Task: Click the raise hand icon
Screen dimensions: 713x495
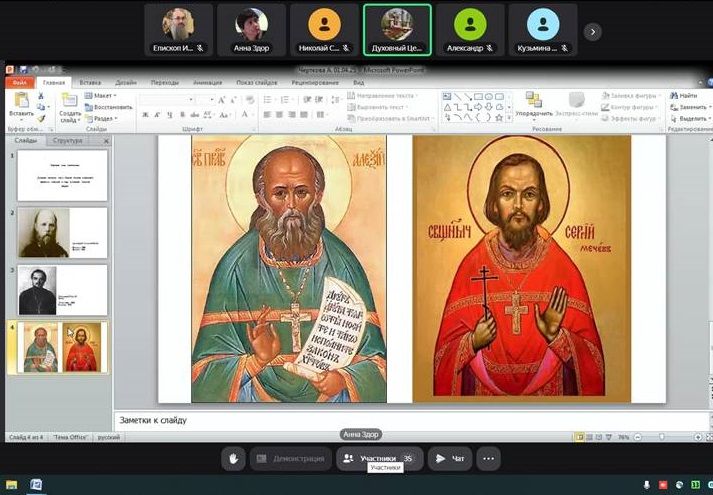Action: click(233, 459)
